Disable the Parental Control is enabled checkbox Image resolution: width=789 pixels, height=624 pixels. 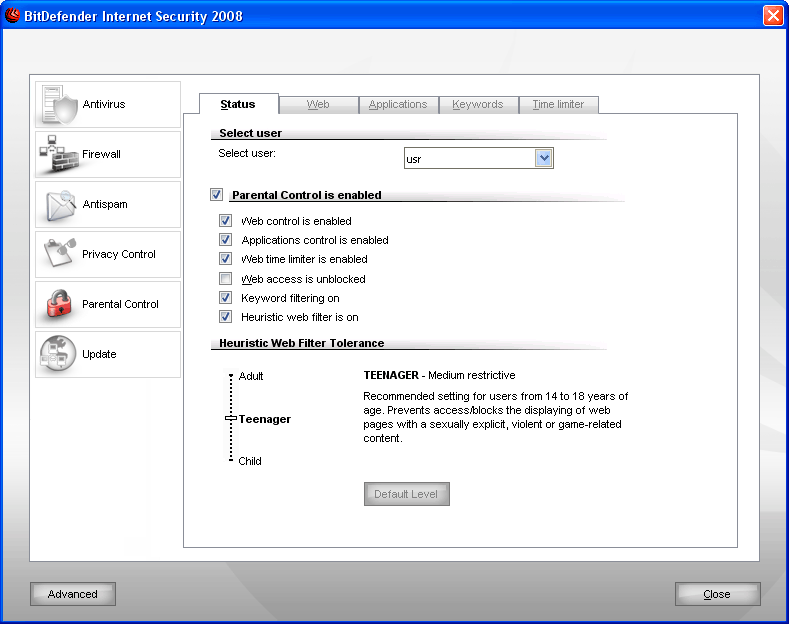[216, 194]
